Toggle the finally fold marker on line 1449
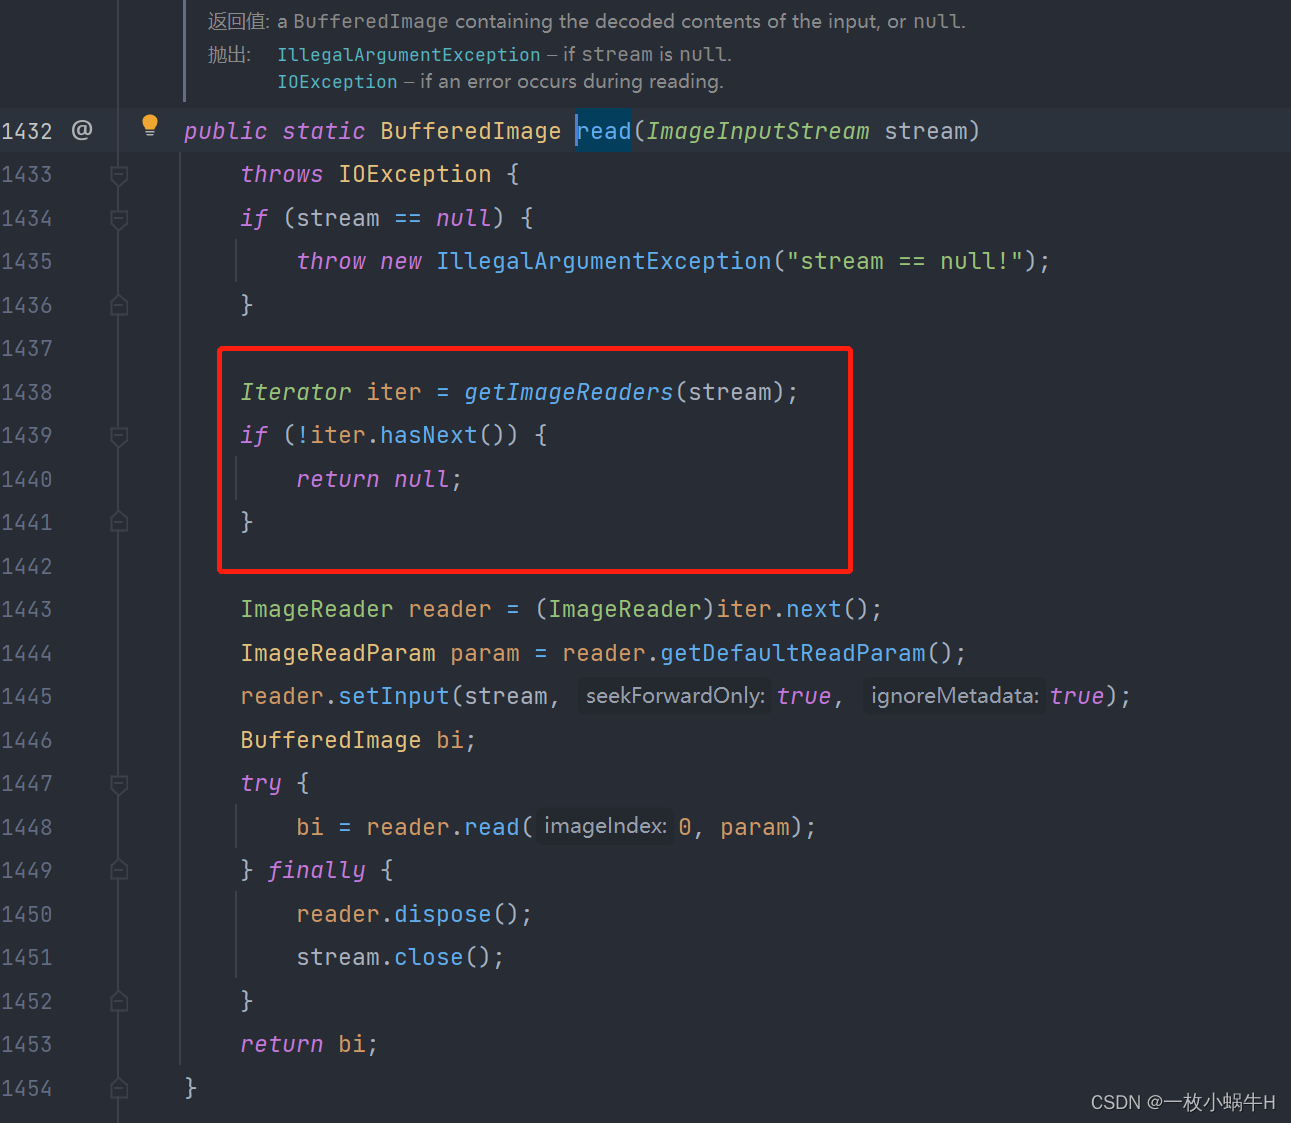The width and height of the screenshot is (1291, 1123). pyautogui.click(x=119, y=870)
